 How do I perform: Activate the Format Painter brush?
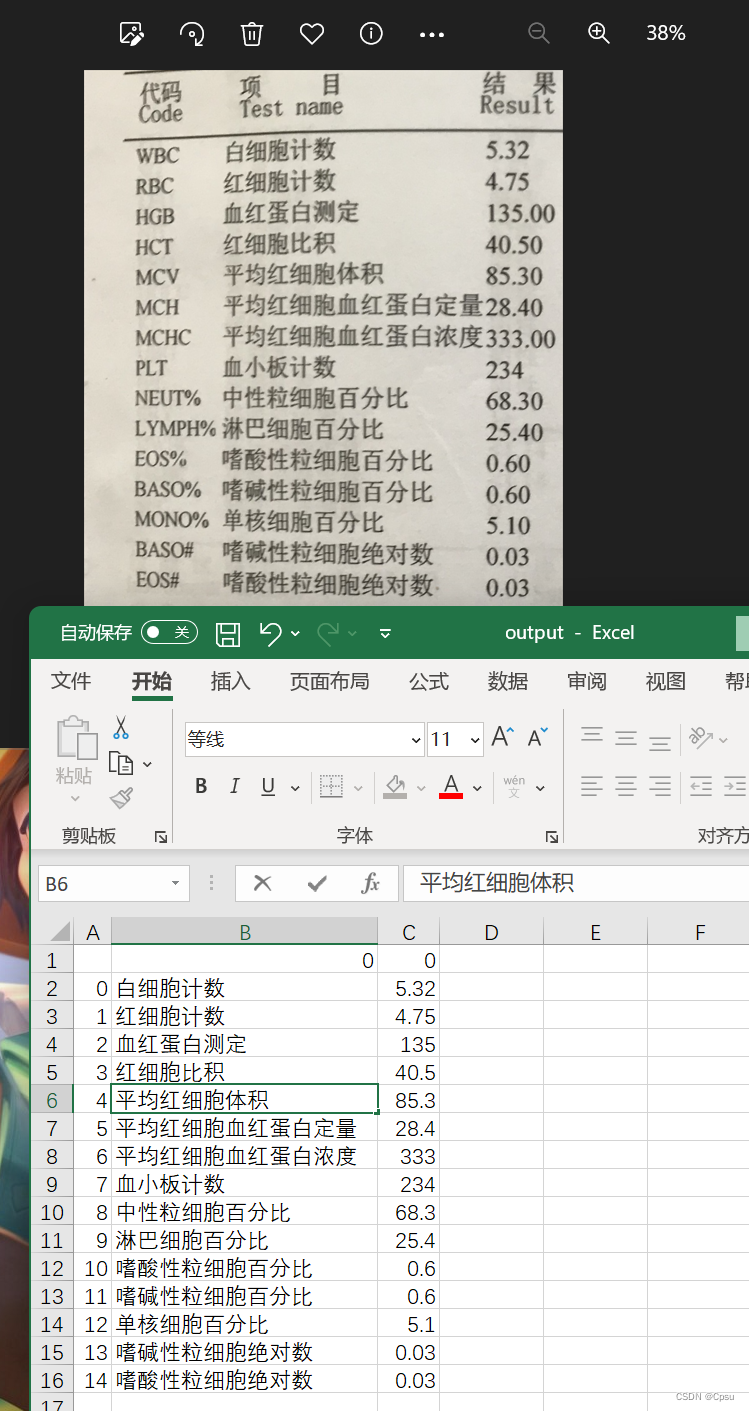coord(121,798)
